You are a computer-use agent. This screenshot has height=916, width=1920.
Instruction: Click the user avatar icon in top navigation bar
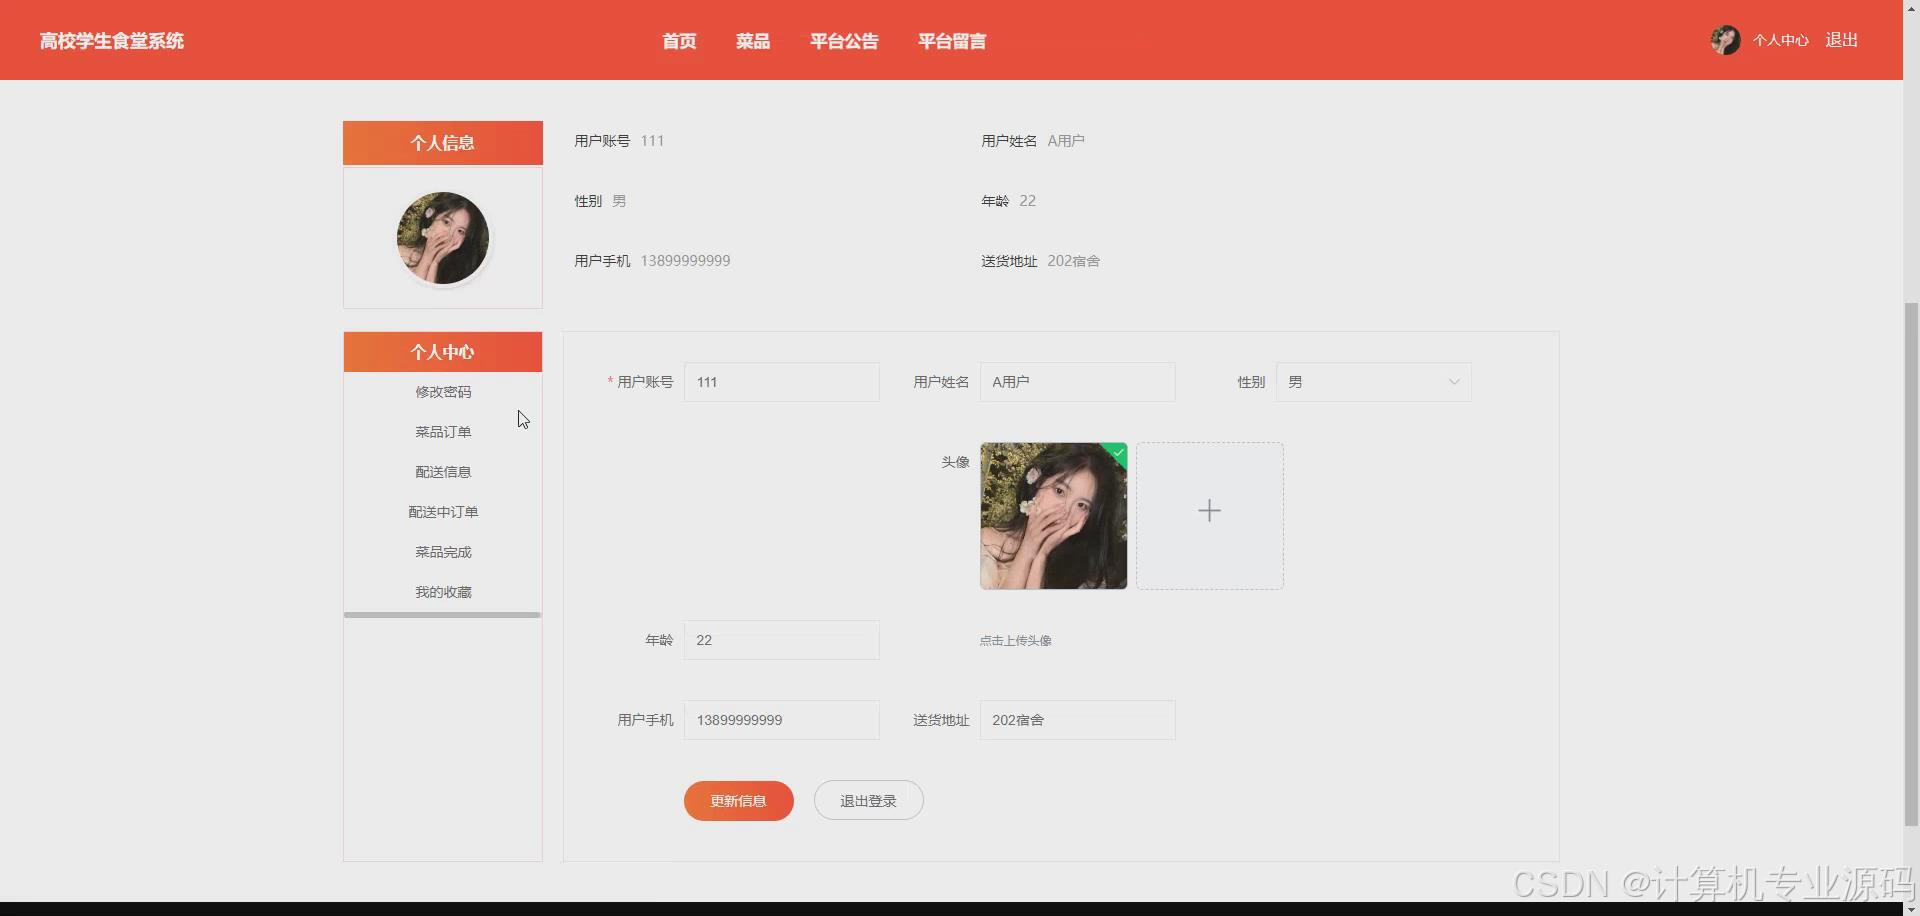point(1724,40)
